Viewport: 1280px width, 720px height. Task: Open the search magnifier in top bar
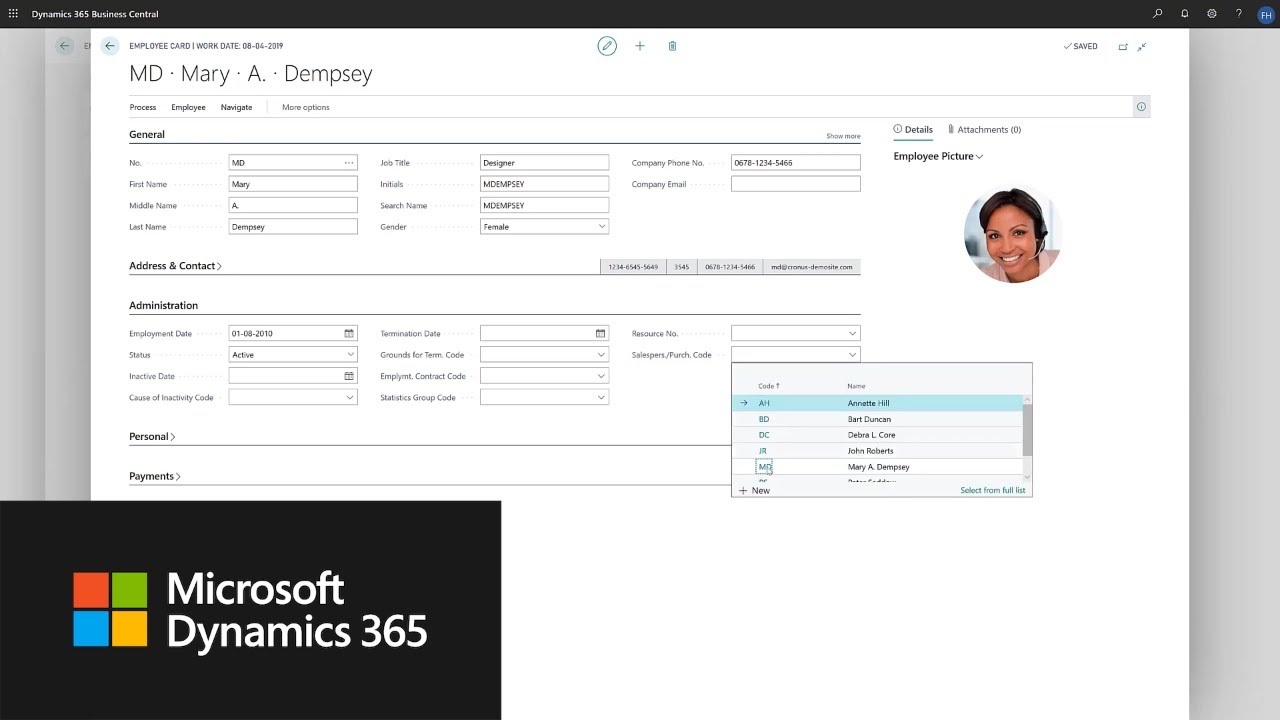[1158, 14]
